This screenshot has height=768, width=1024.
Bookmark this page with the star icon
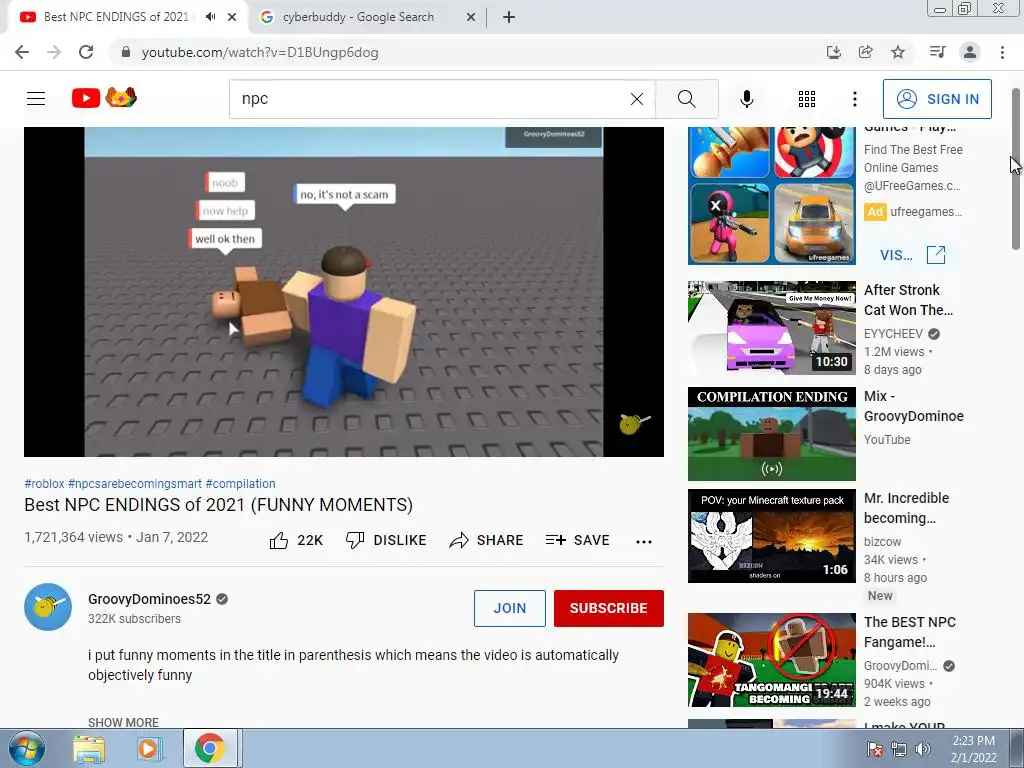click(898, 52)
